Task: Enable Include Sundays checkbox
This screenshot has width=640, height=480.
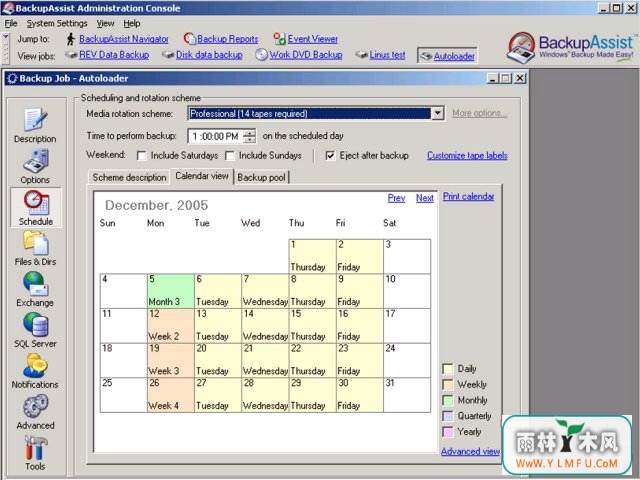Action: point(230,156)
